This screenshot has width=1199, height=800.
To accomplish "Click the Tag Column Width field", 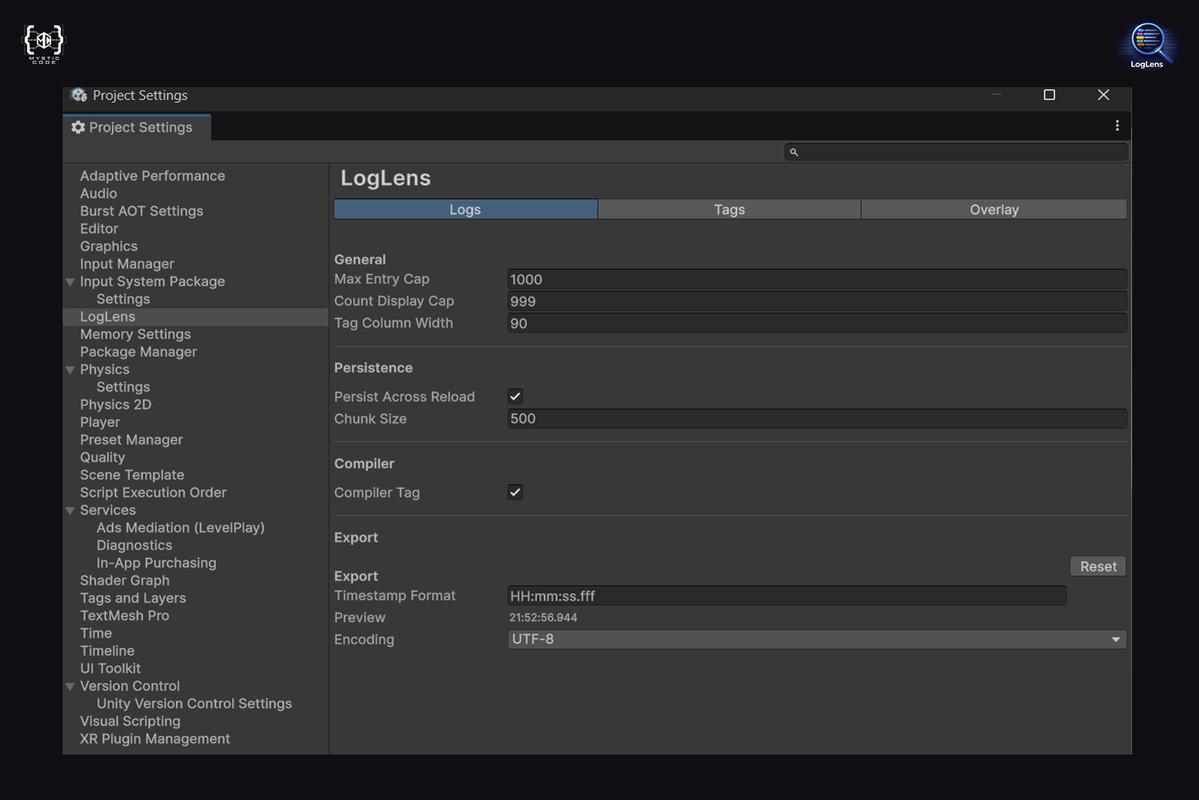I will (816, 324).
